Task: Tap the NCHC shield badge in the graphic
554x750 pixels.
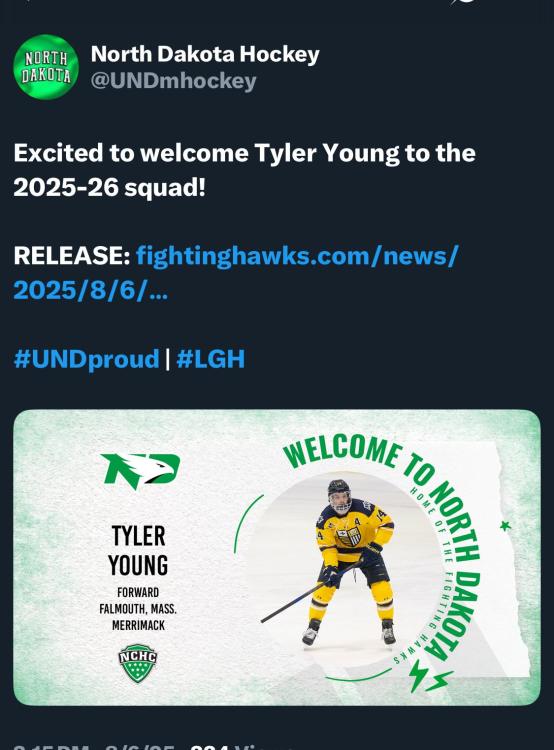Action: tap(138, 662)
